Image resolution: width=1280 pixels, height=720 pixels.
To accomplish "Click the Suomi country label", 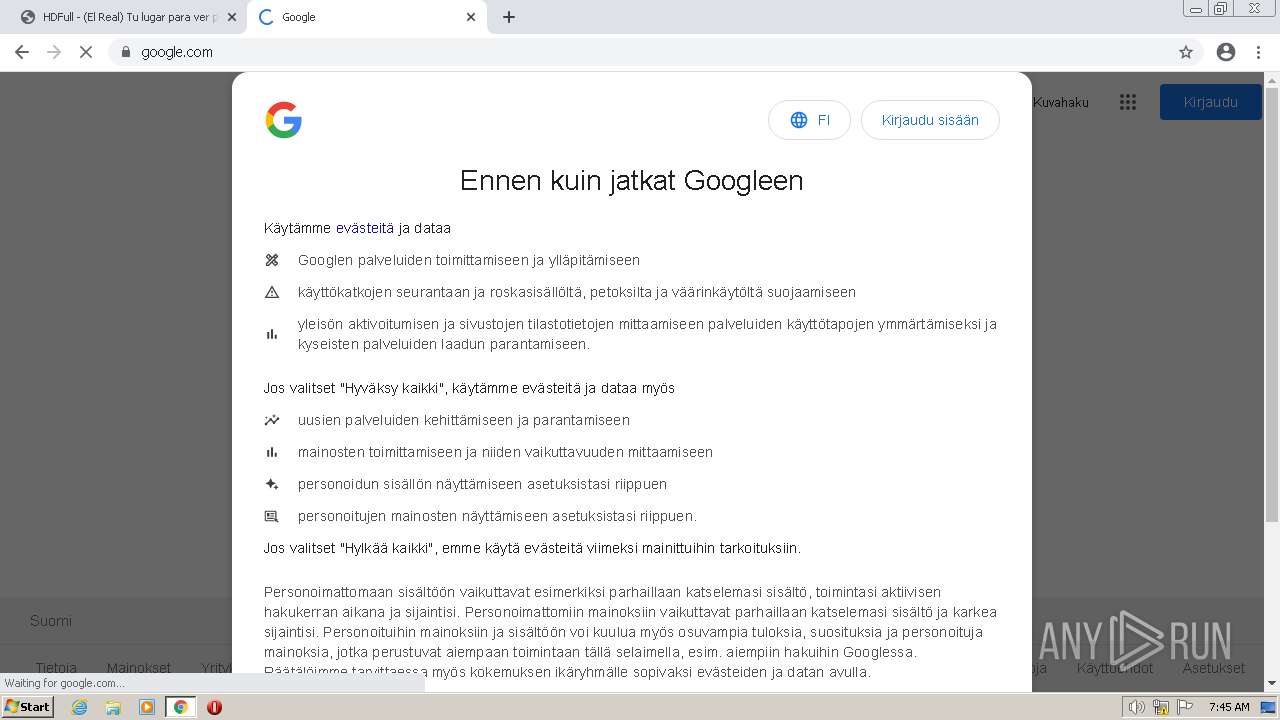I will pyautogui.click(x=51, y=620).
